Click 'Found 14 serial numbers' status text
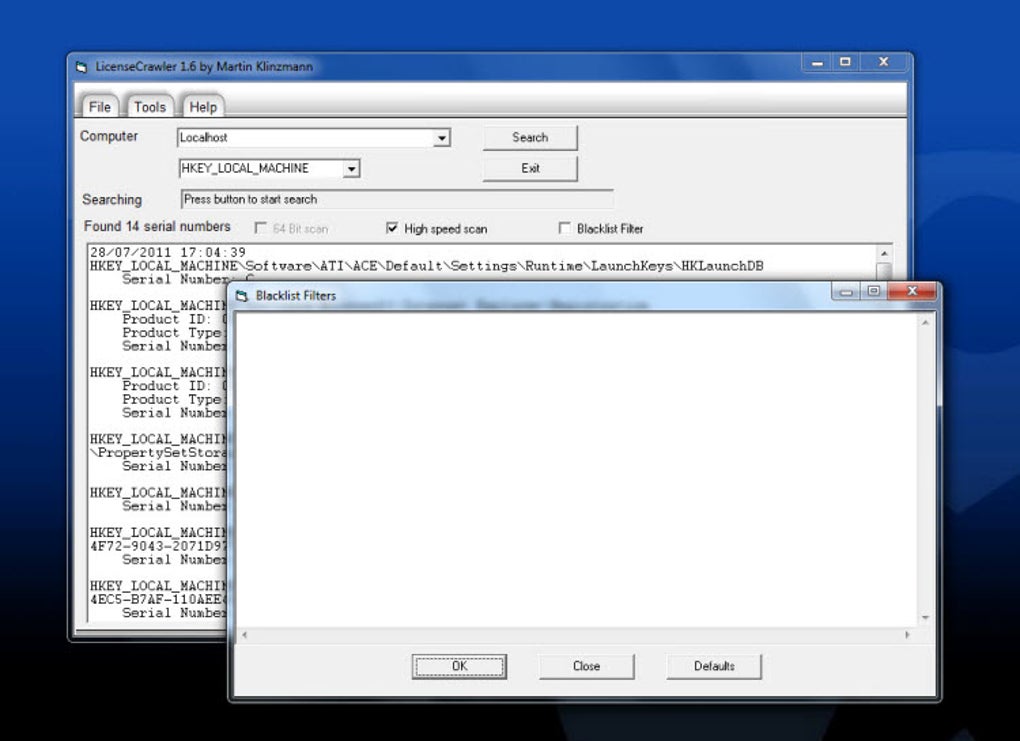This screenshot has height=741, width=1020. point(157,226)
